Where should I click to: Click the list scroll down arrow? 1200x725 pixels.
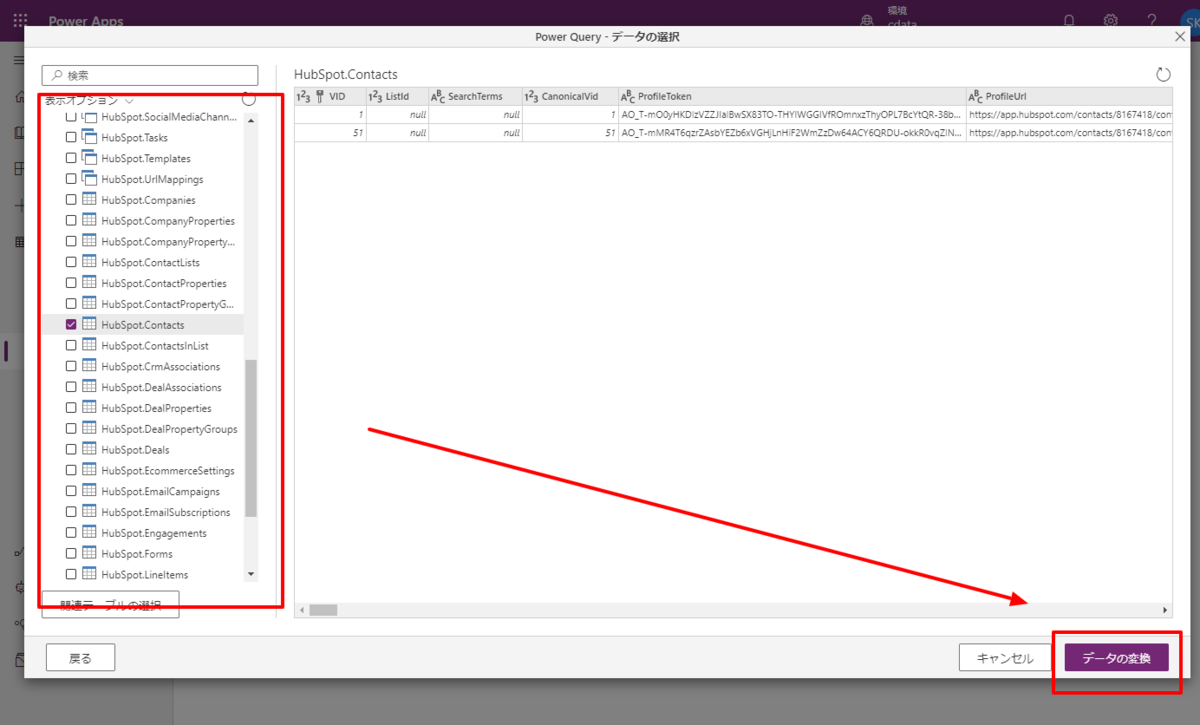click(x=251, y=575)
